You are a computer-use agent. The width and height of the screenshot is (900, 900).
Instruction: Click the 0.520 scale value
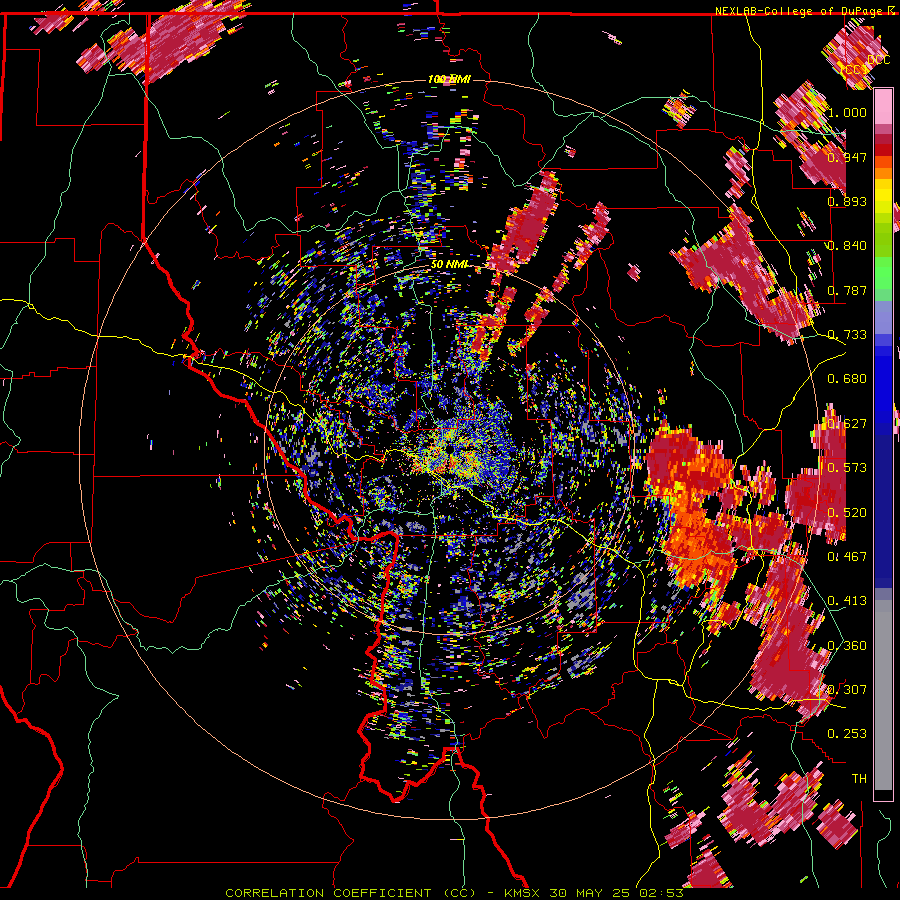(847, 512)
